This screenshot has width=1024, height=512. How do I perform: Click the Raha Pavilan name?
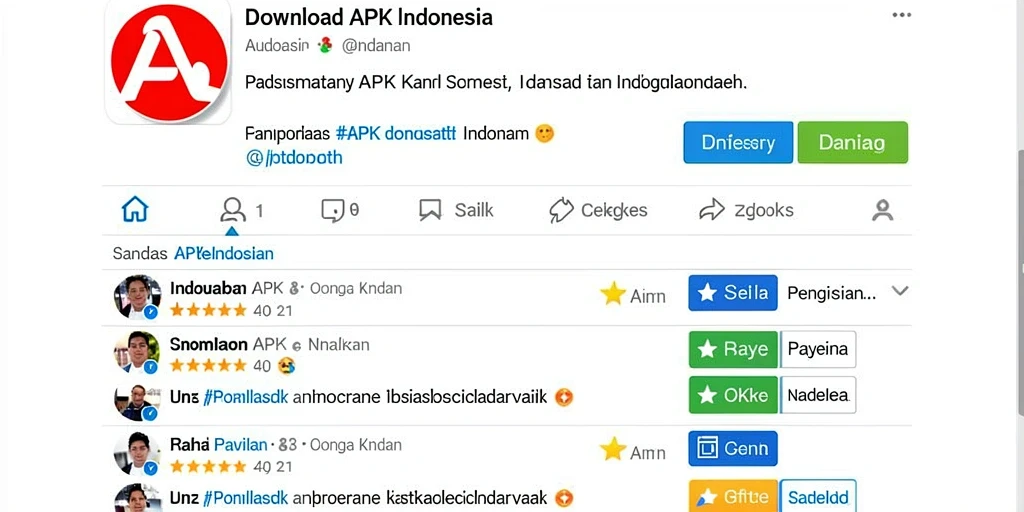[x=219, y=445]
